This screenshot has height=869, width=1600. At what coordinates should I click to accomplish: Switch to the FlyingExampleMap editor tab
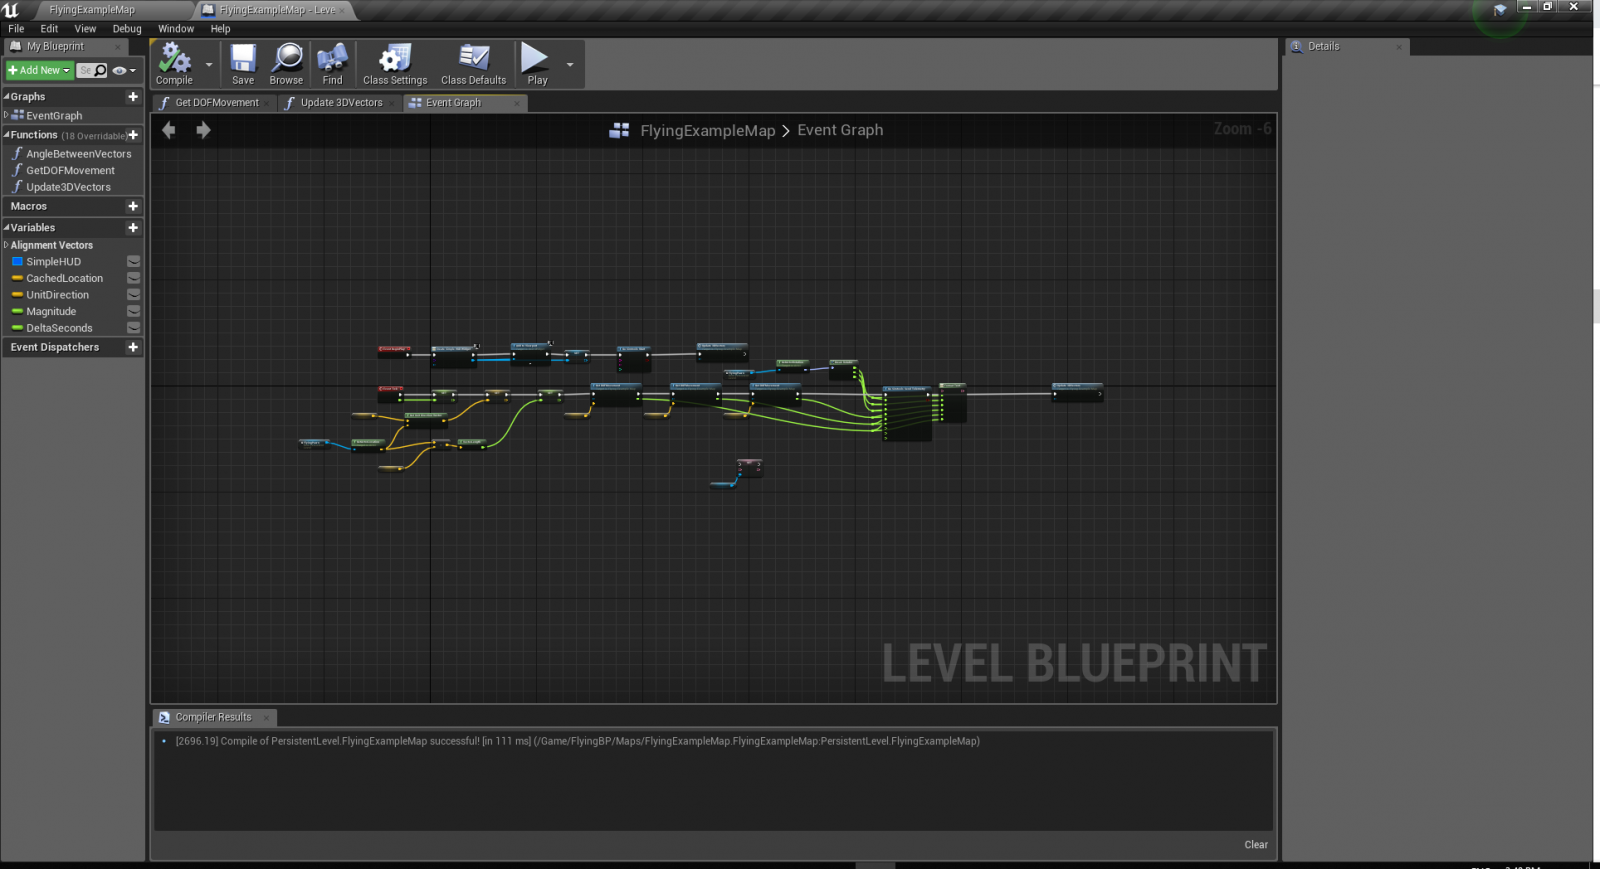[92, 10]
